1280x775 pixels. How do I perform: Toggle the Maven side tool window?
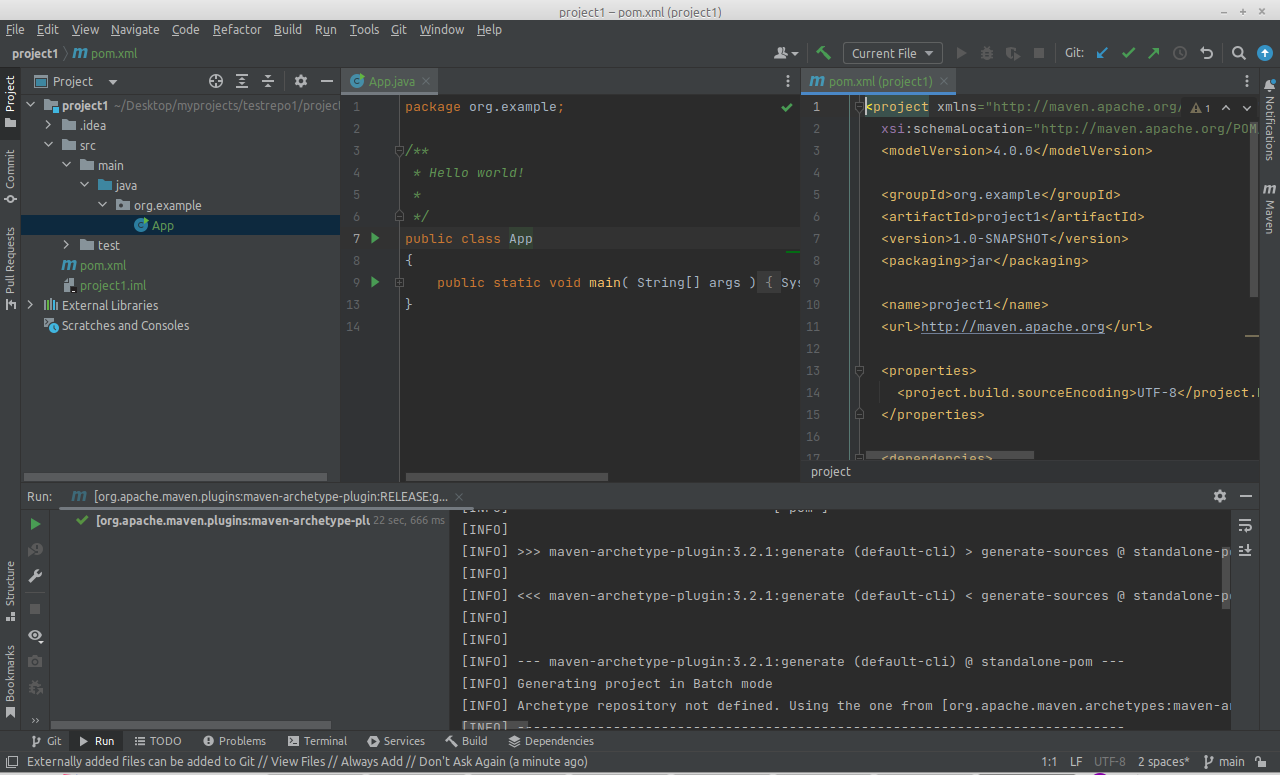coord(1269,208)
